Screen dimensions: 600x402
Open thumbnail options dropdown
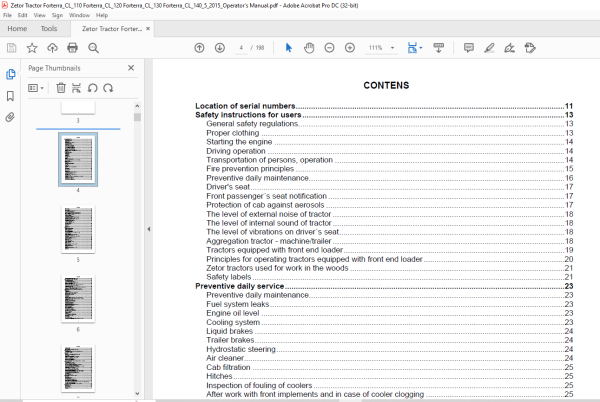pyautogui.click(x=36, y=88)
